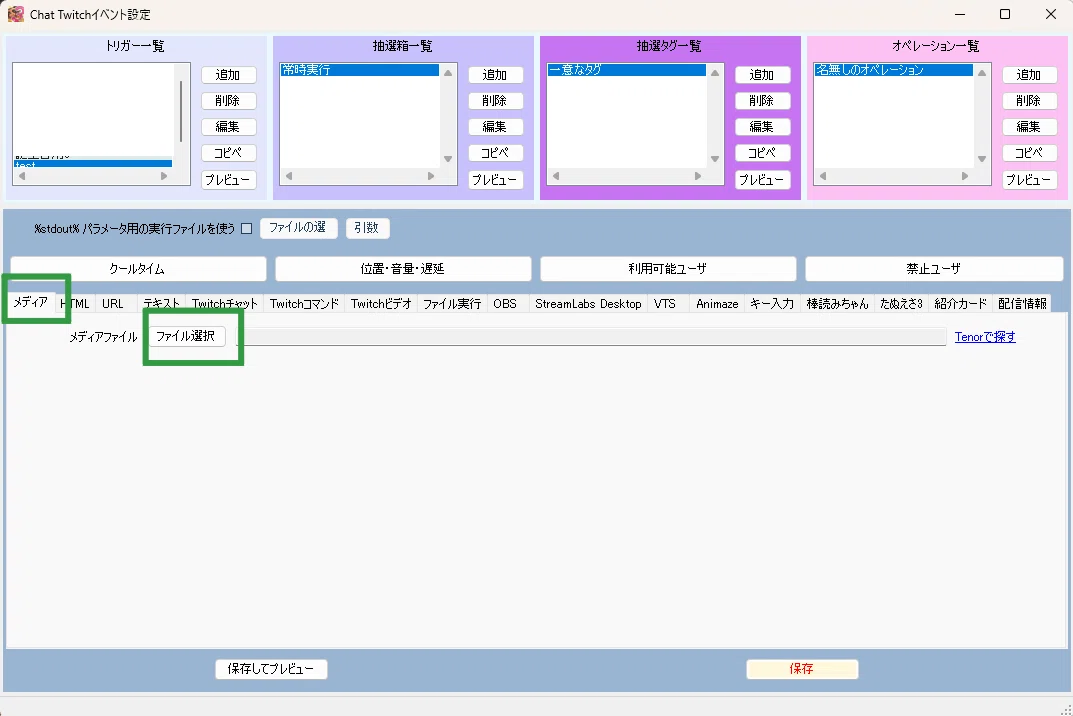Click right arrow of オペレーション一覧 horizontal scrollbar
Image resolution: width=1073 pixels, height=716 pixels.
[965, 176]
